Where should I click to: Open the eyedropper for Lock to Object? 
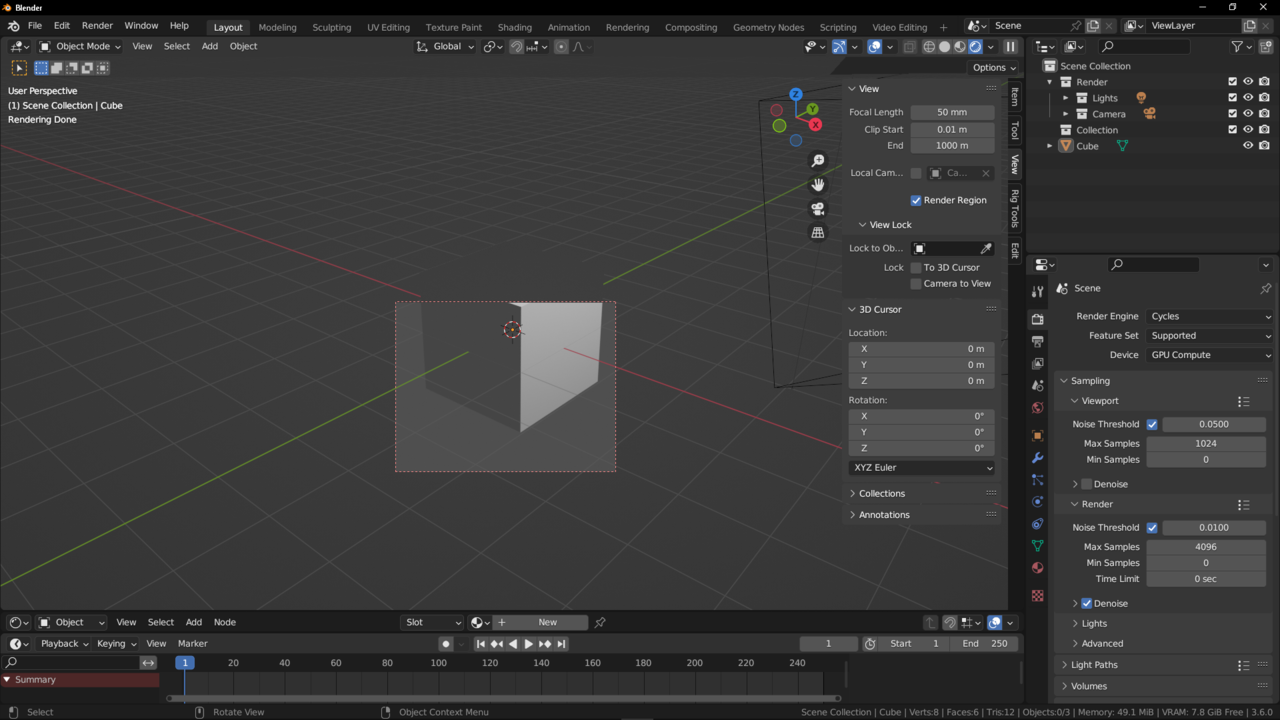986,249
